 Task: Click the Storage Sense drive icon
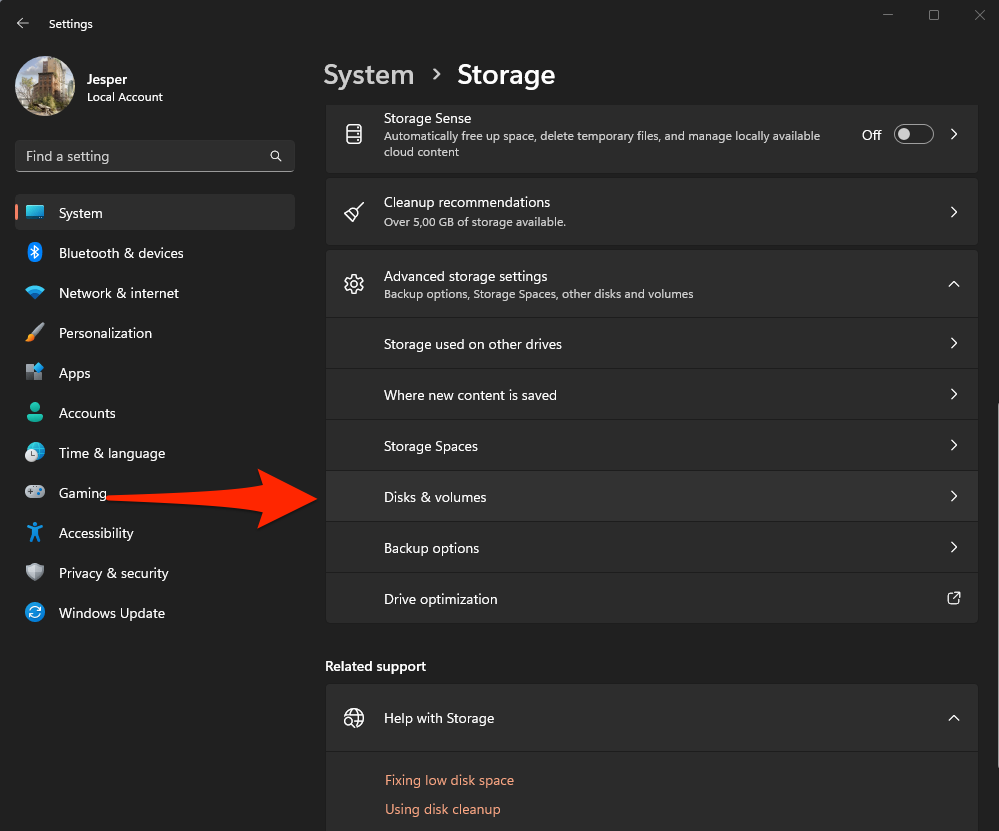(x=354, y=134)
